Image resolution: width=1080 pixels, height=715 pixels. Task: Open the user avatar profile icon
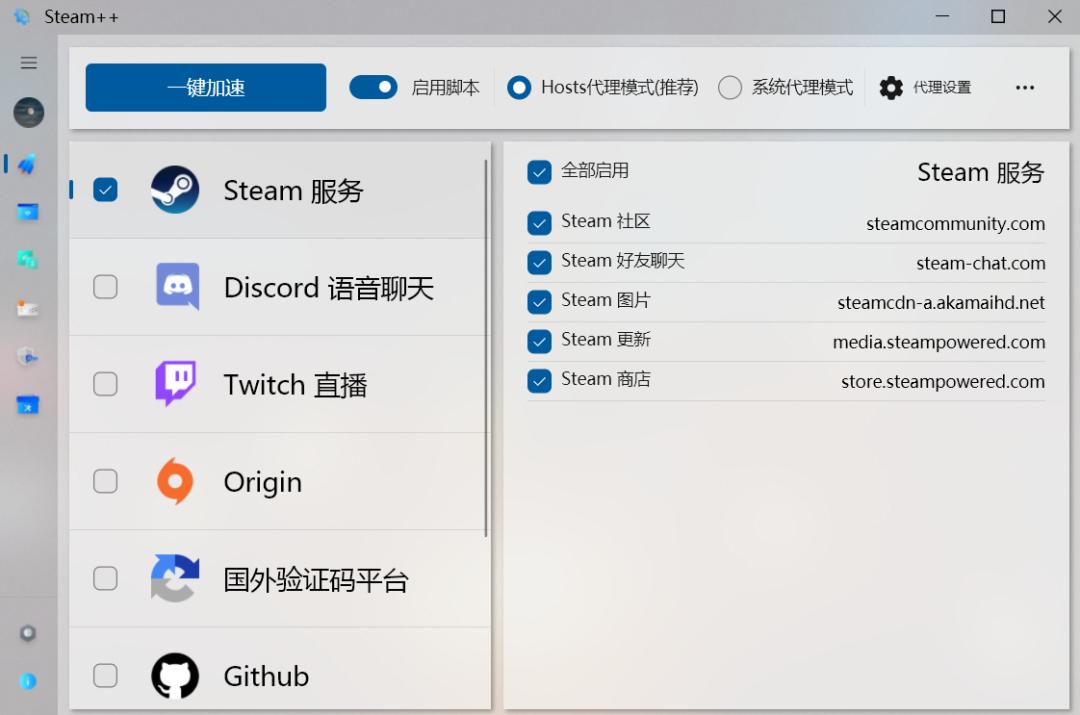click(x=29, y=113)
